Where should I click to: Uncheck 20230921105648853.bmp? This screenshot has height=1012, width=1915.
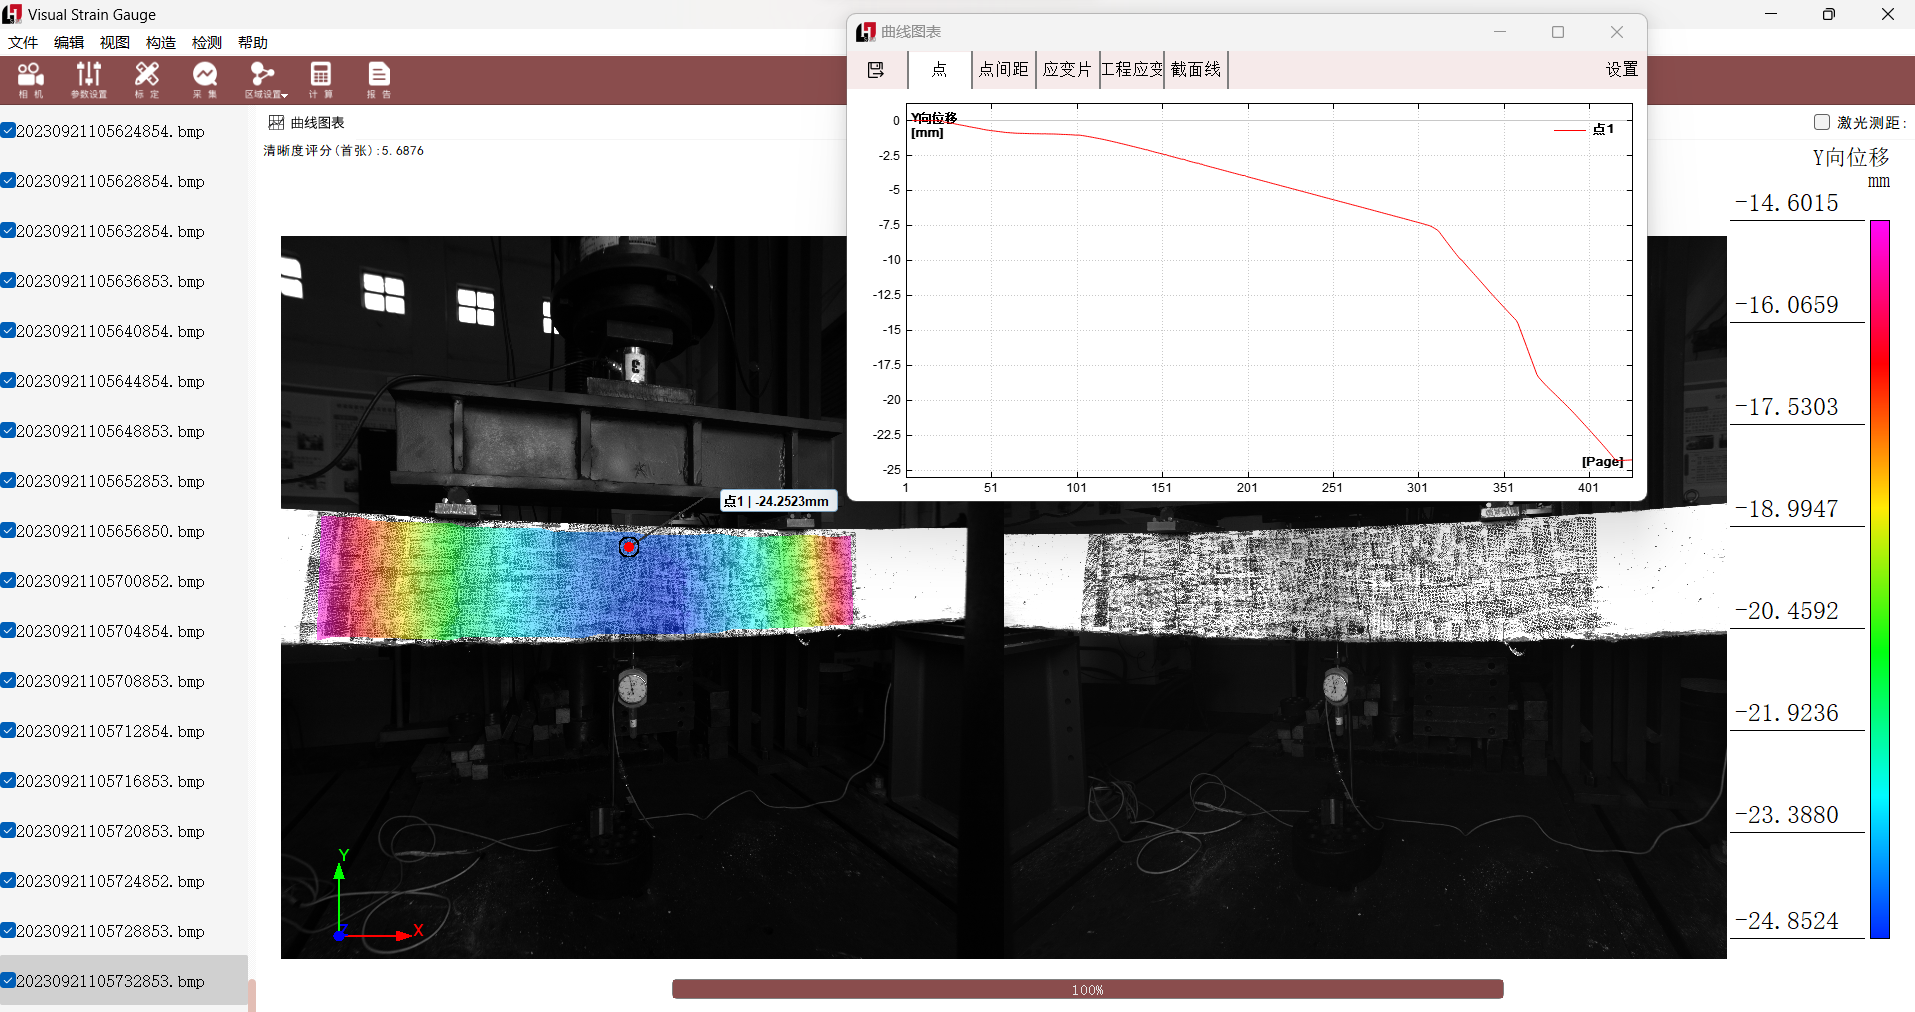tap(8, 430)
